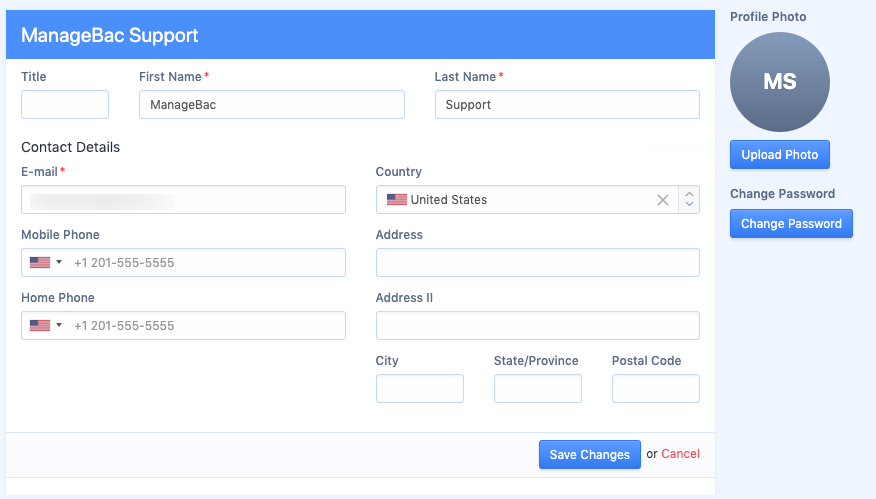Click the US flag in Country field
Screen dimensions: 876x499
(x=397, y=199)
